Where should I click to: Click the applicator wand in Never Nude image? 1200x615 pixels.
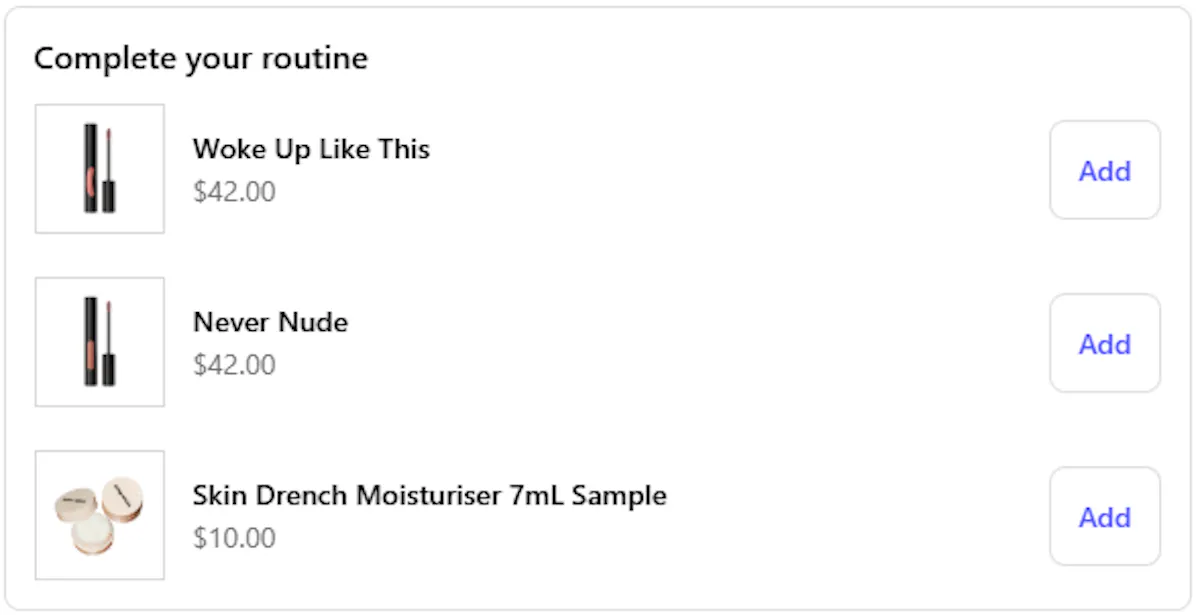108,342
